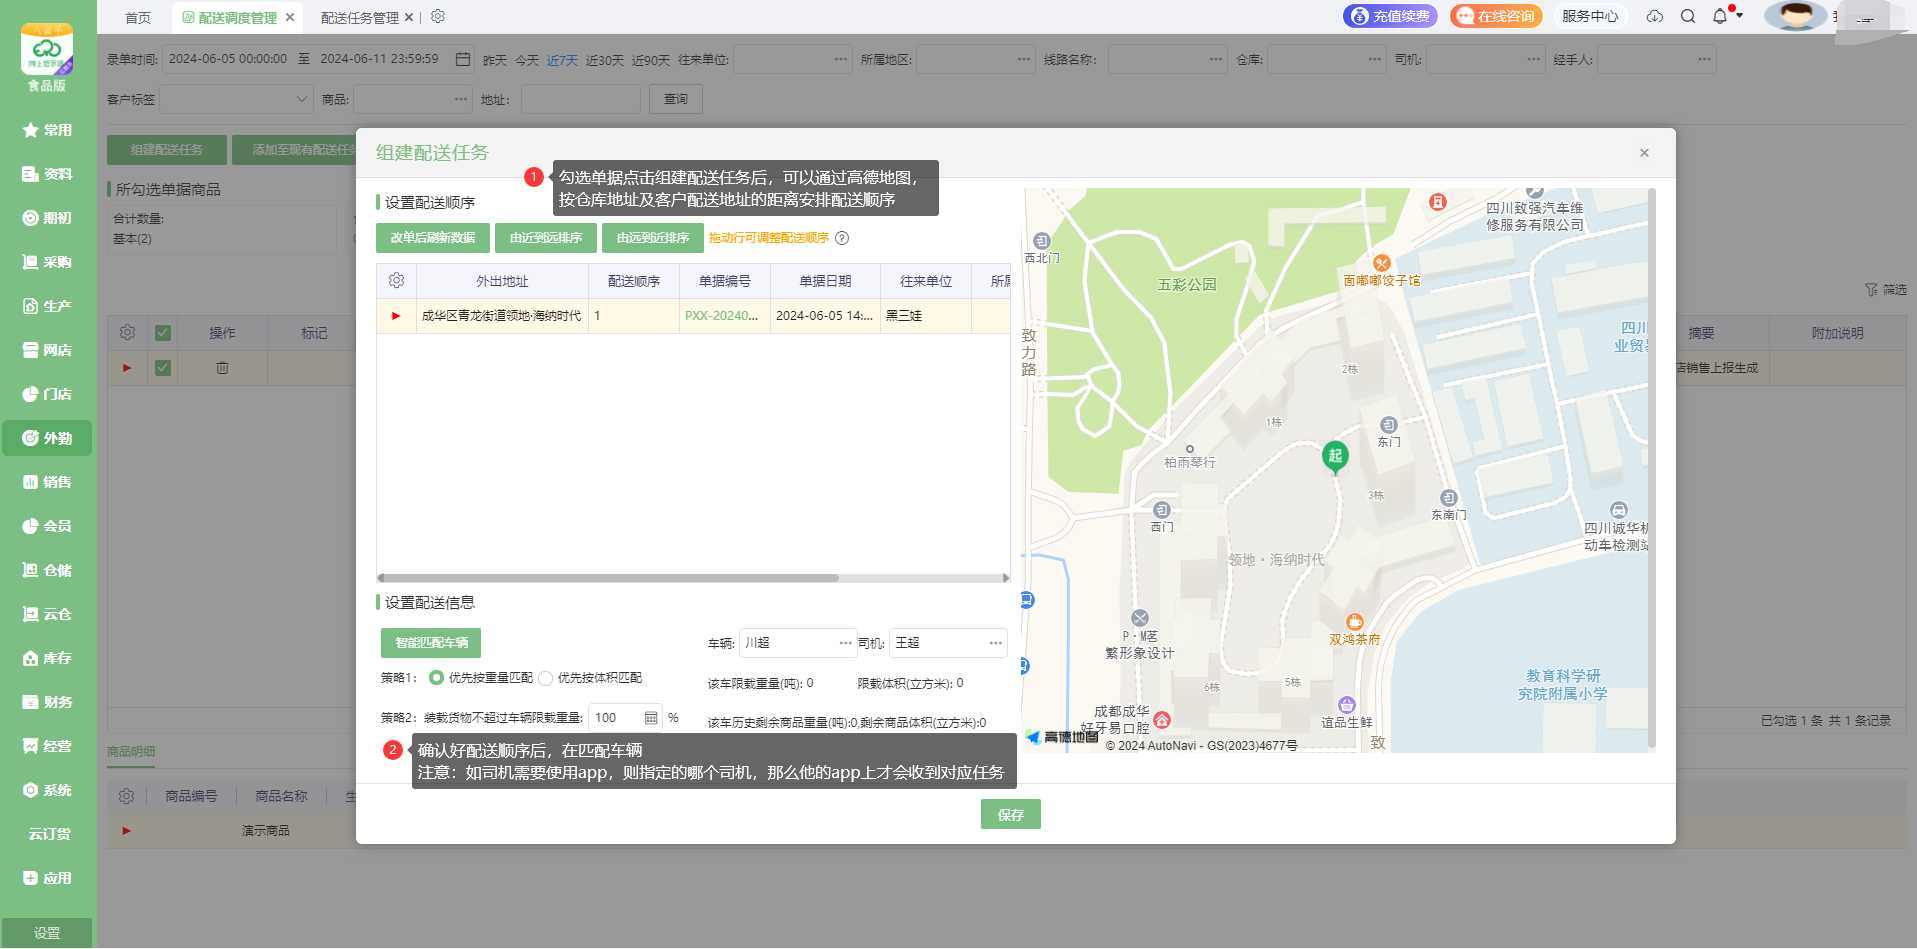The image size is (1917, 949).
Task: Open the date range calendar picker
Action: (463, 59)
